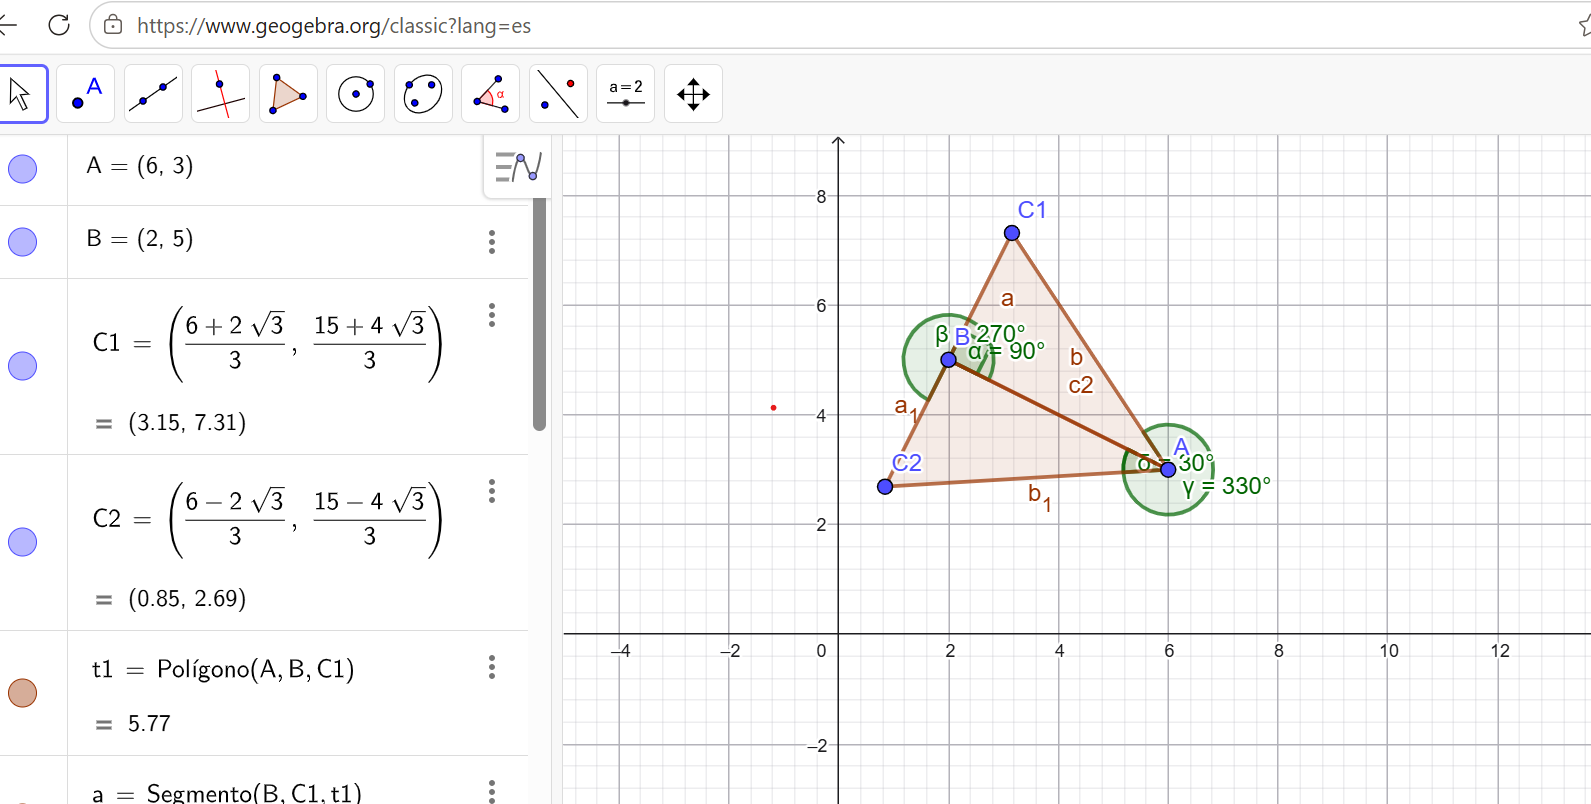Image resolution: width=1591 pixels, height=804 pixels.
Task: Select the Move Graphics View tool
Action: (x=693, y=94)
